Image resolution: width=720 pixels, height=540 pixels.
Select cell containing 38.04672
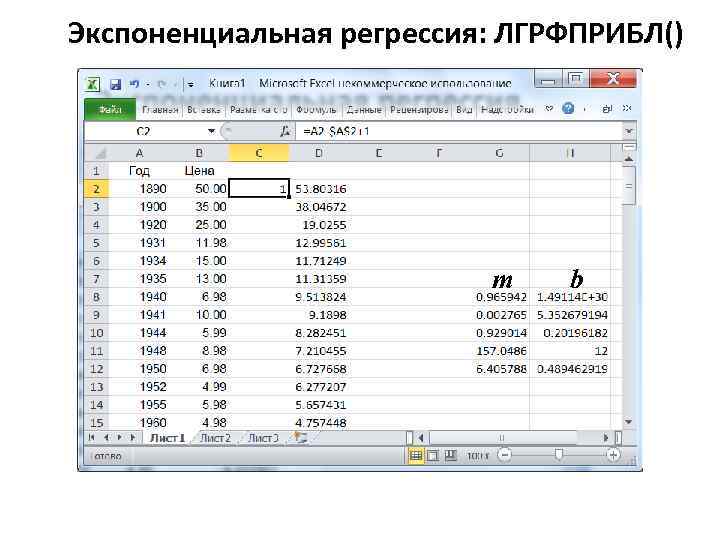coord(319,207)
